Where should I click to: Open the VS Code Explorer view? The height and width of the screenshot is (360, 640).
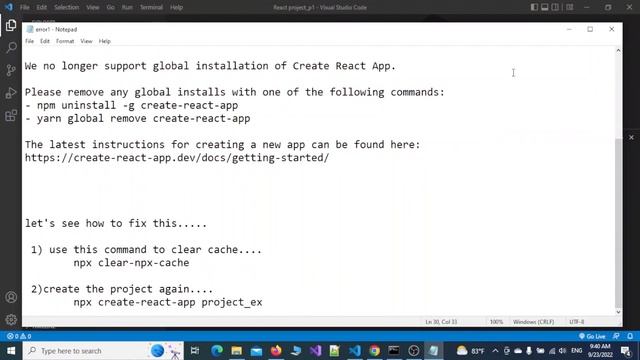point(11,25)
